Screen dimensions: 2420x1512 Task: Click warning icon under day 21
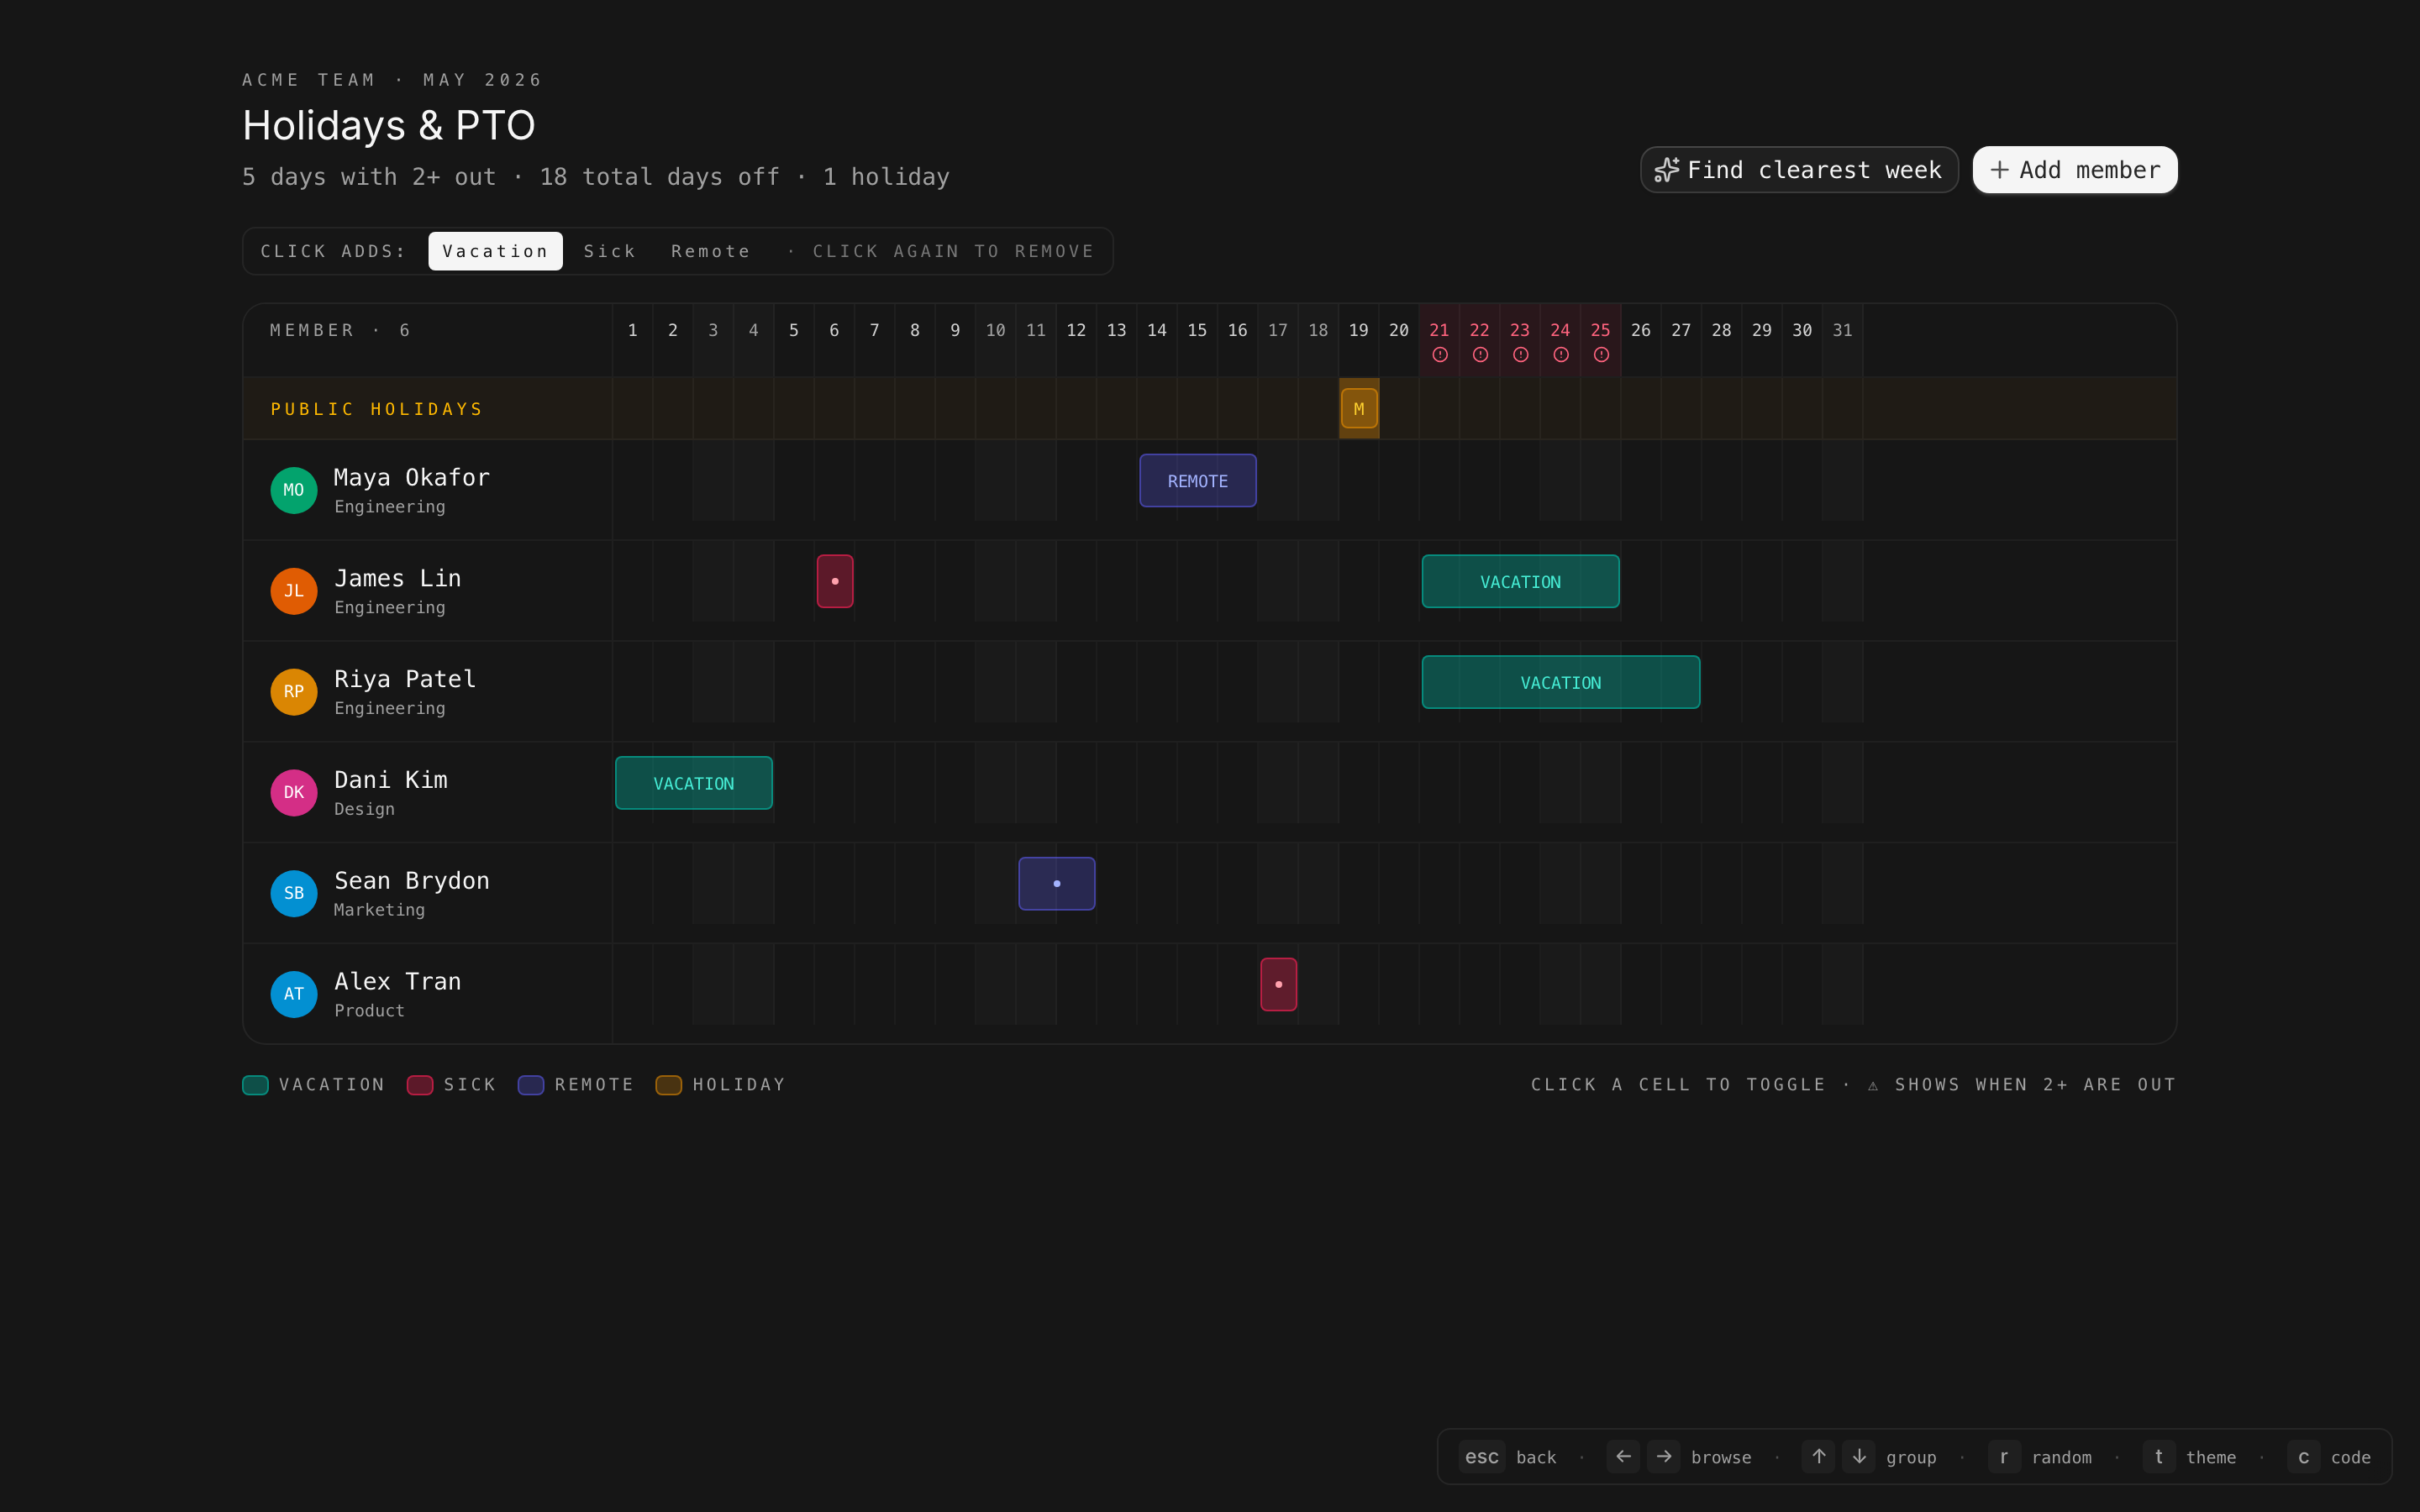(1439, 355)
